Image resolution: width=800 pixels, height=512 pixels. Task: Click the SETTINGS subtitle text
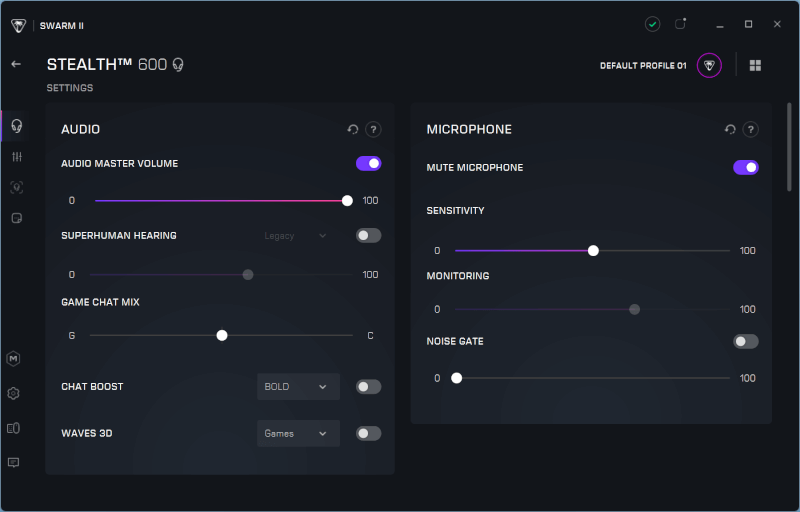click(x=70, y=88)
